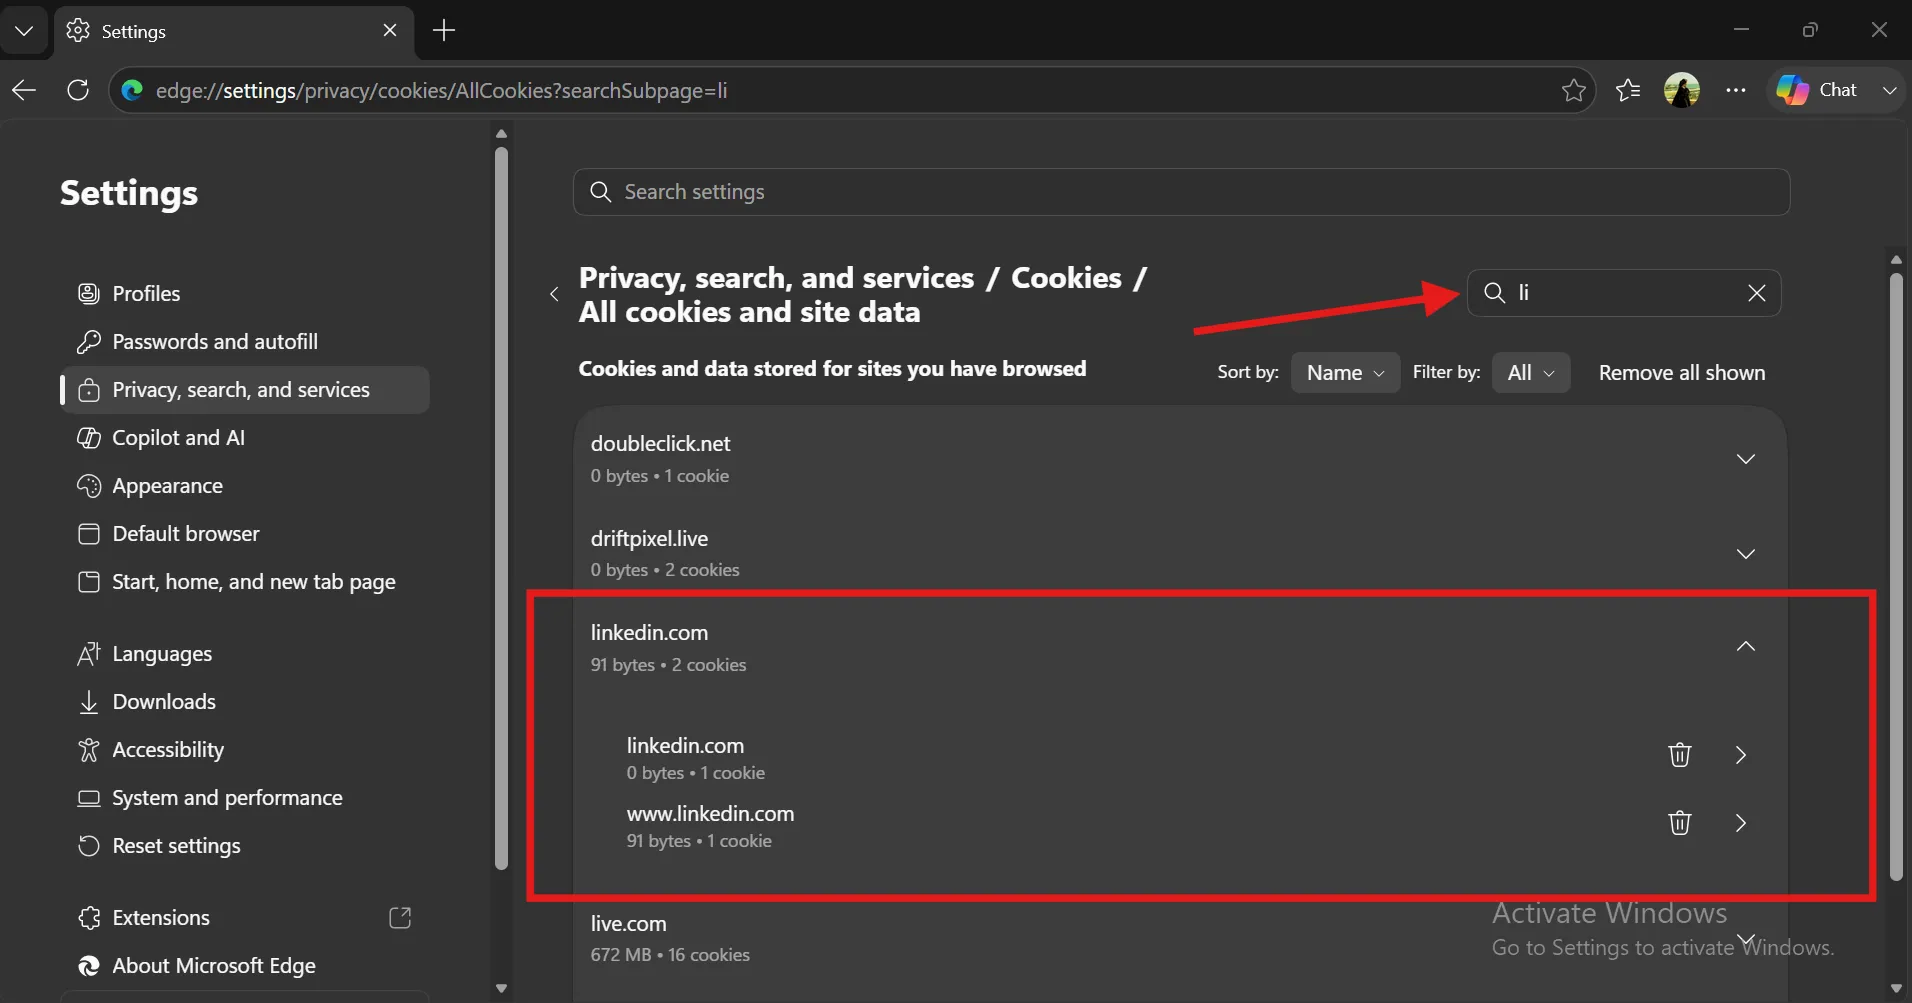Open the Filter by All dropdown

1531,373
